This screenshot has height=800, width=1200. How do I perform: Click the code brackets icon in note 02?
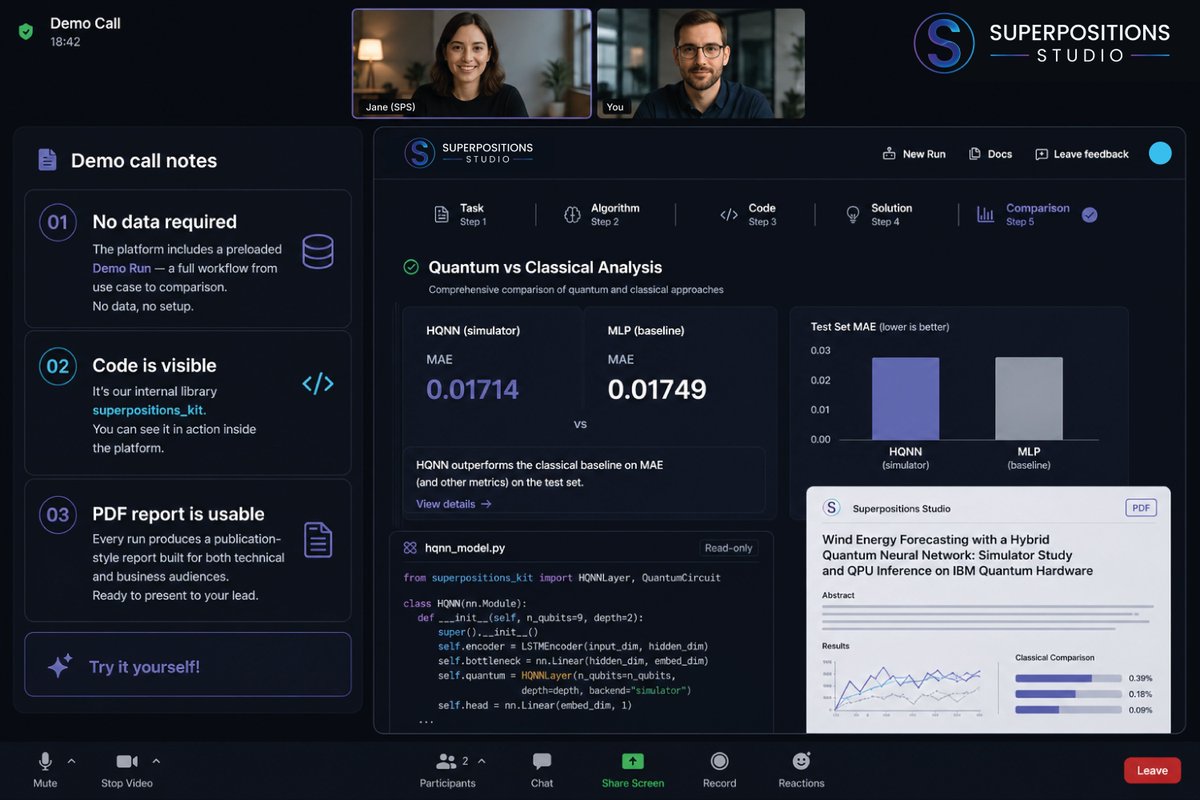tap(318, 383)
